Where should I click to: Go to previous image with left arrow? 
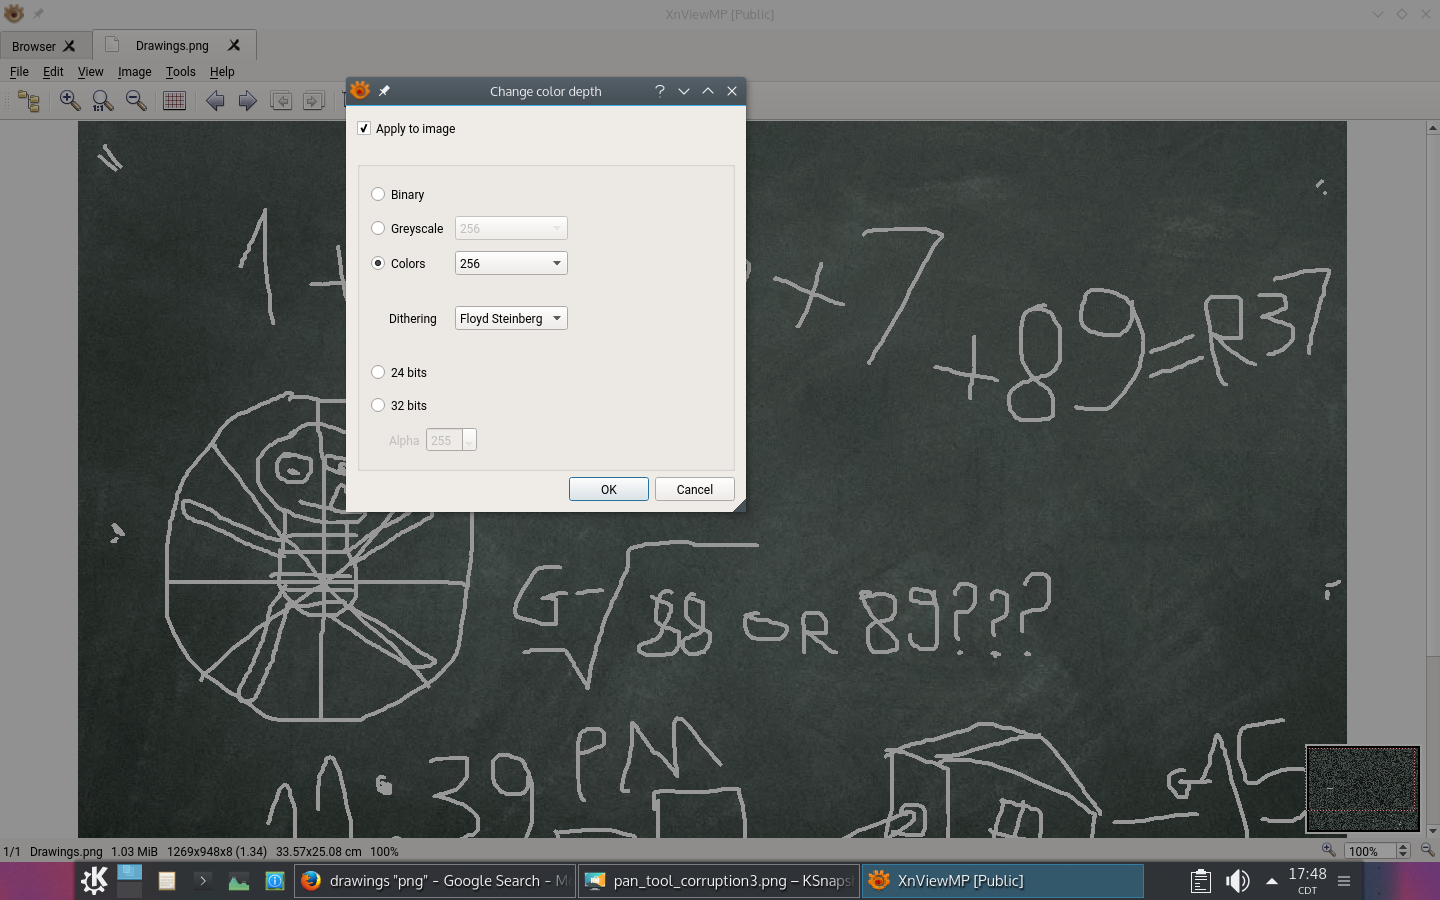click(x=215, y=101)
